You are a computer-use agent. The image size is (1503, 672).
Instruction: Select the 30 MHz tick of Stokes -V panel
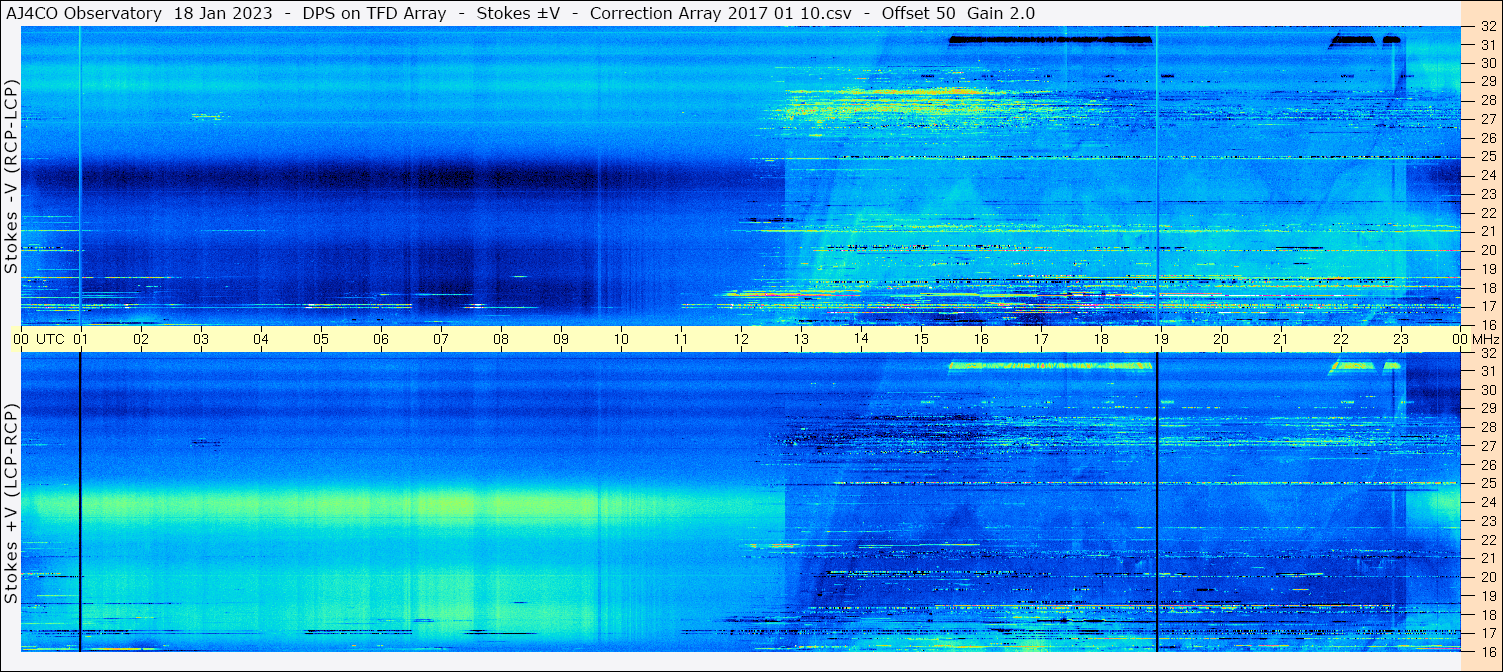coord(1487,63)
